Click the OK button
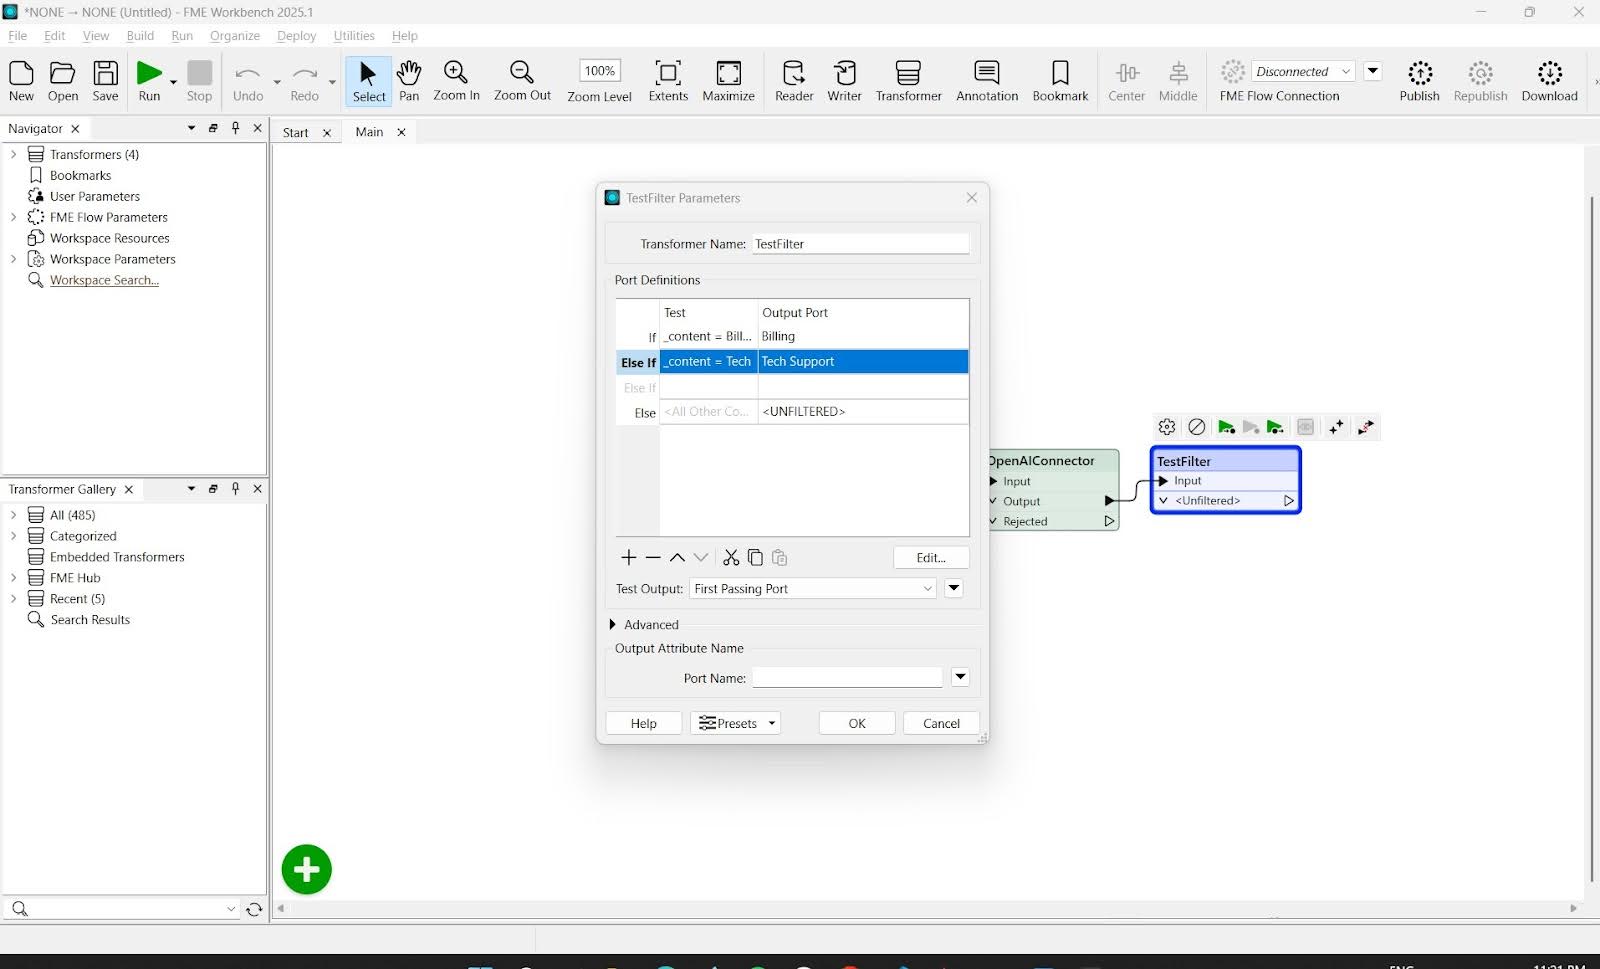This screenshot has width=1600, height=969. 857,723
